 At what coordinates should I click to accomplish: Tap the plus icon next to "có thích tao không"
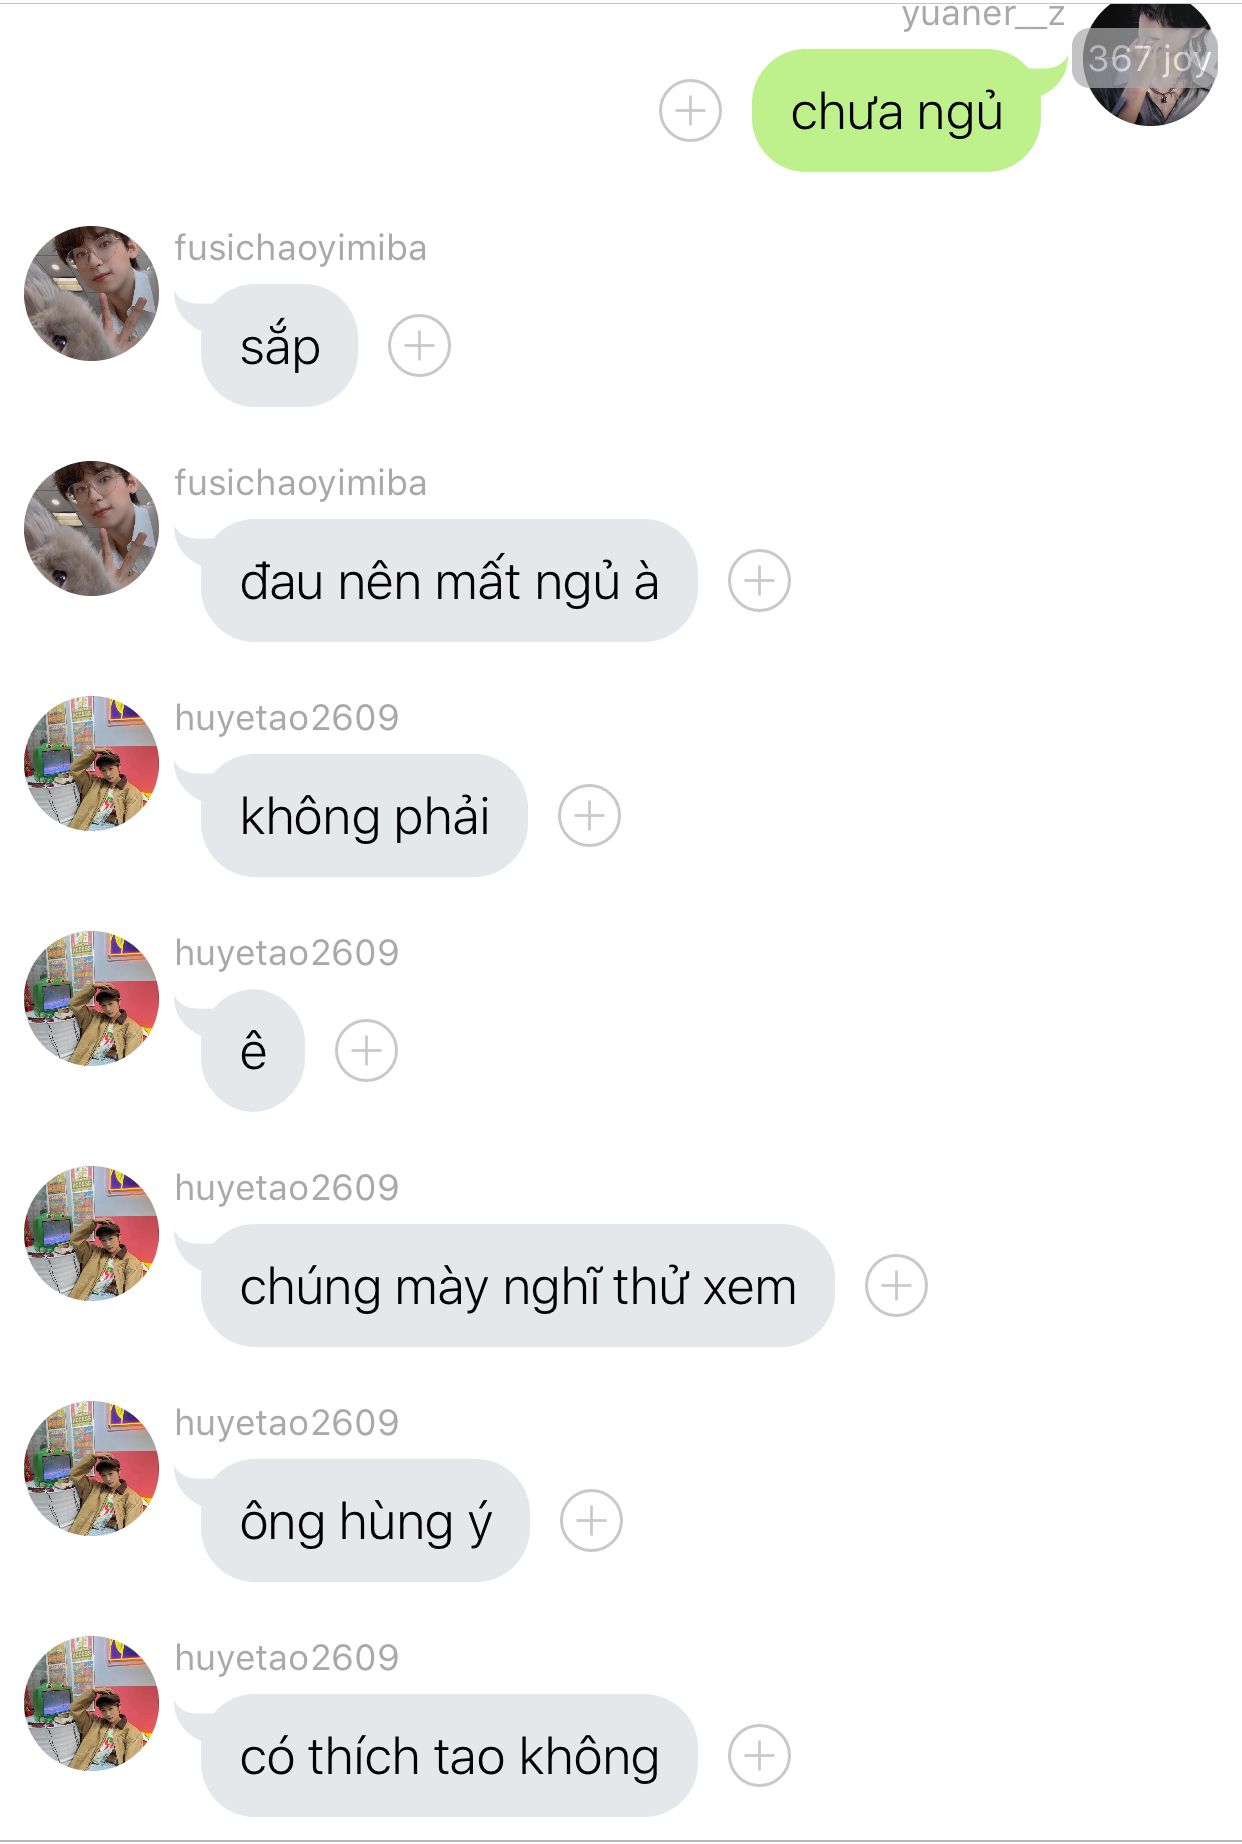pyautogui.click(x=759, y=1756)
